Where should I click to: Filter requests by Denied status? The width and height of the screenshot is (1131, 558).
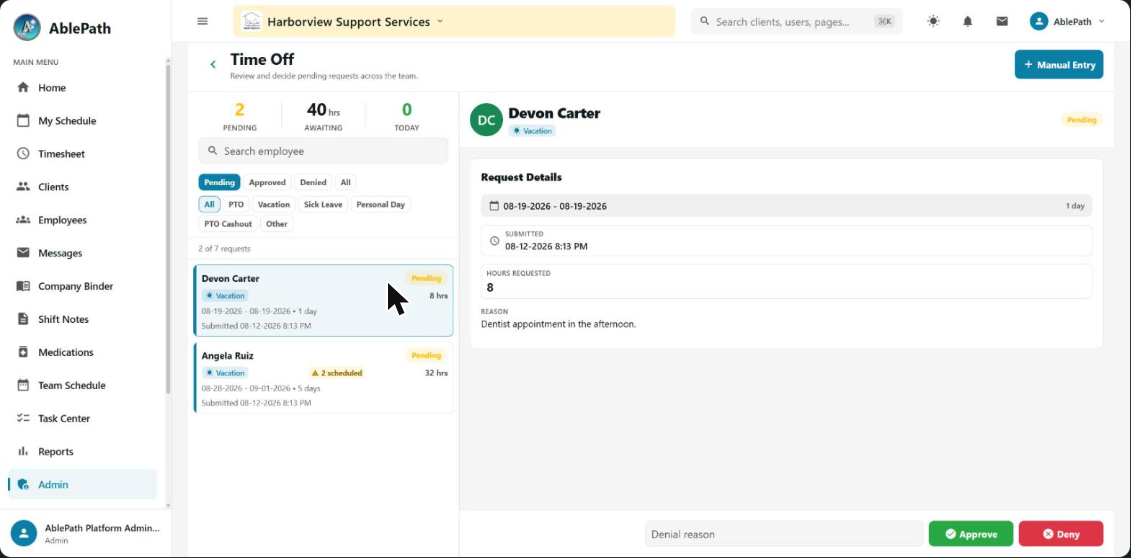(x=313, y=182)
